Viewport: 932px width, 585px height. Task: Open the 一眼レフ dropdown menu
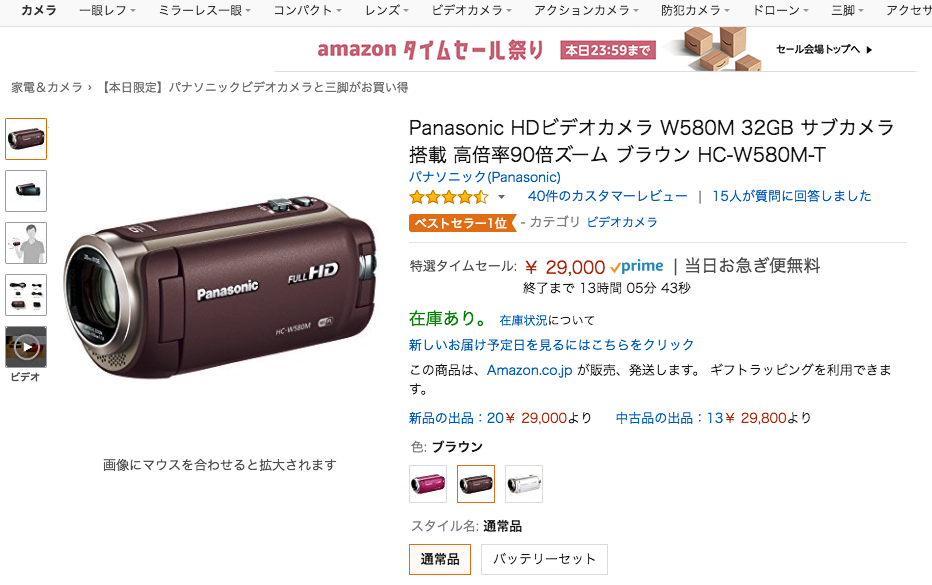click(107, 11)
